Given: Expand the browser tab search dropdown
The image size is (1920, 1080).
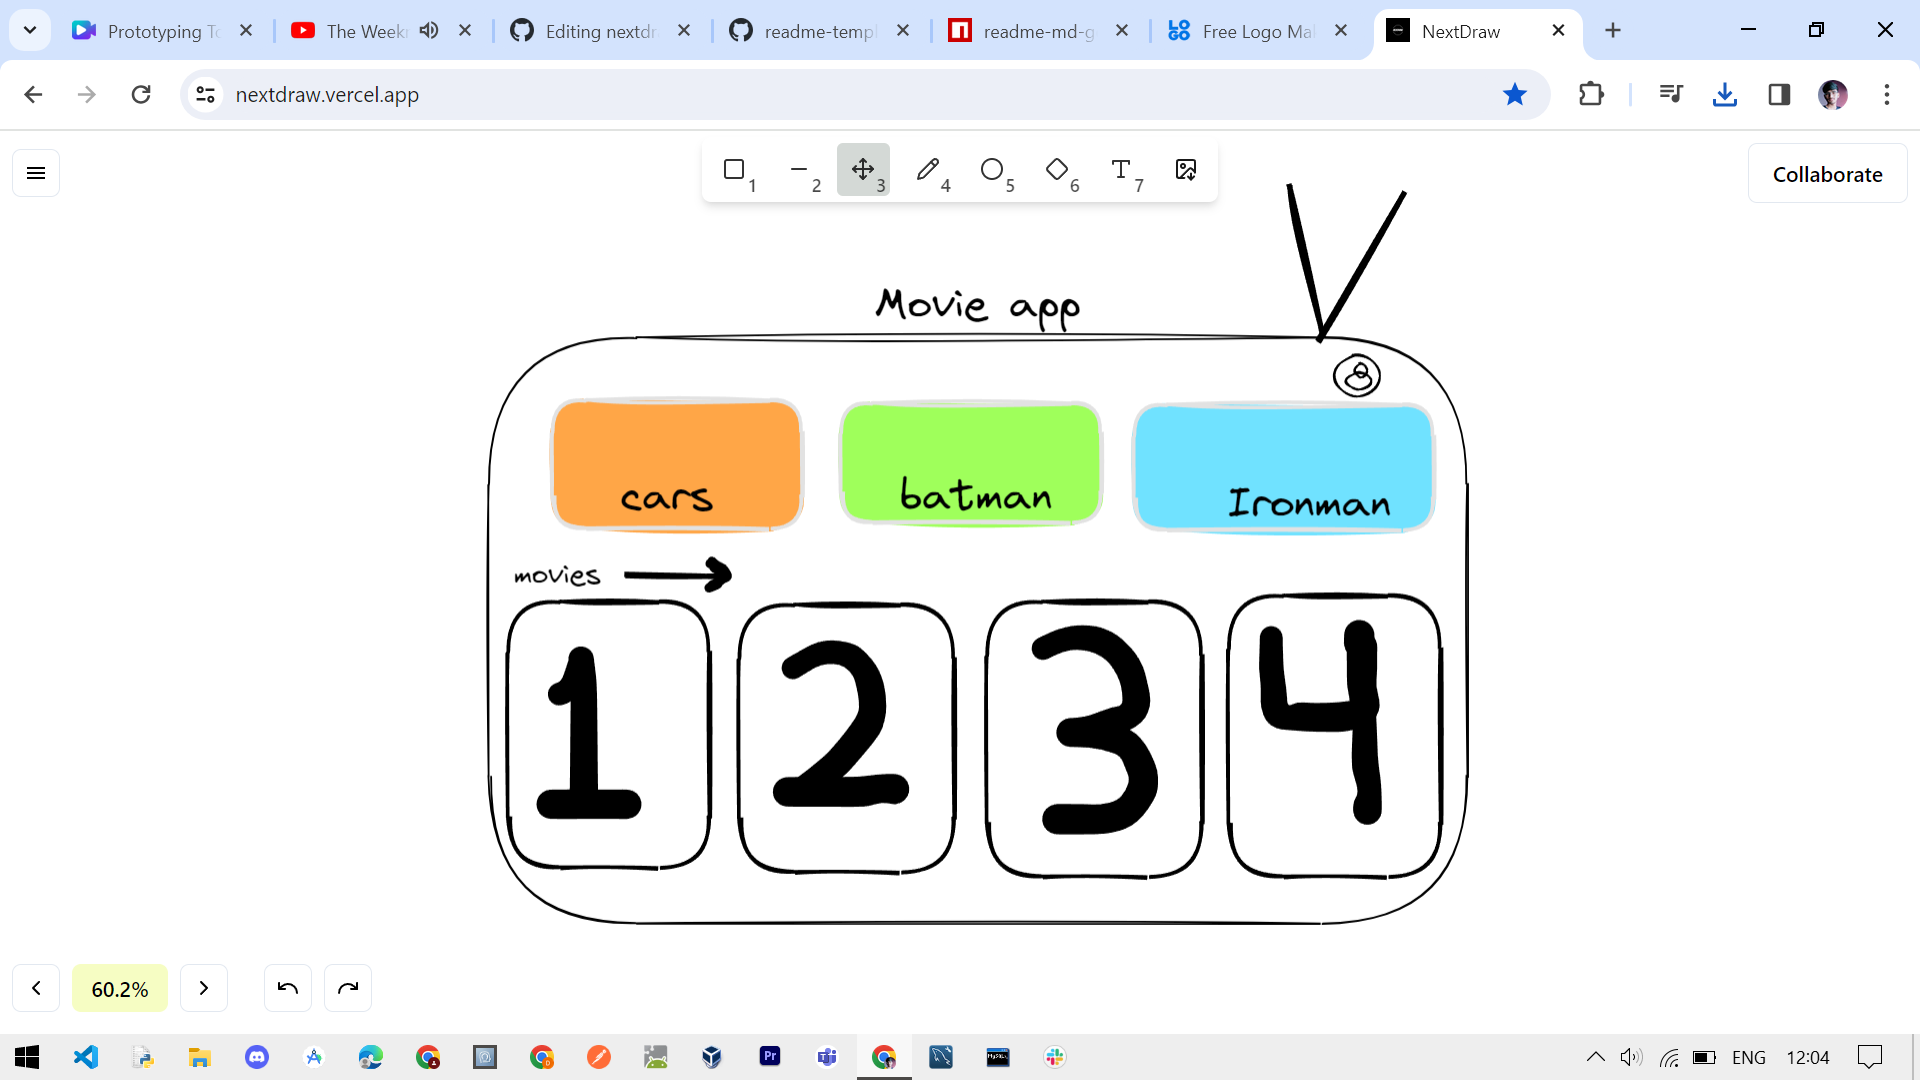Looking at the screenshot, I should click(x=30, y=30).
